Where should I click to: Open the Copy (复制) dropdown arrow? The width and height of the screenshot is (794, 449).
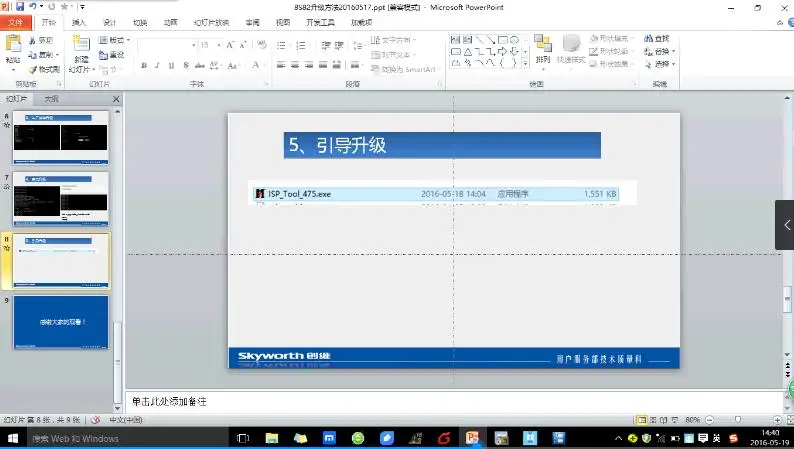point(57,55)
